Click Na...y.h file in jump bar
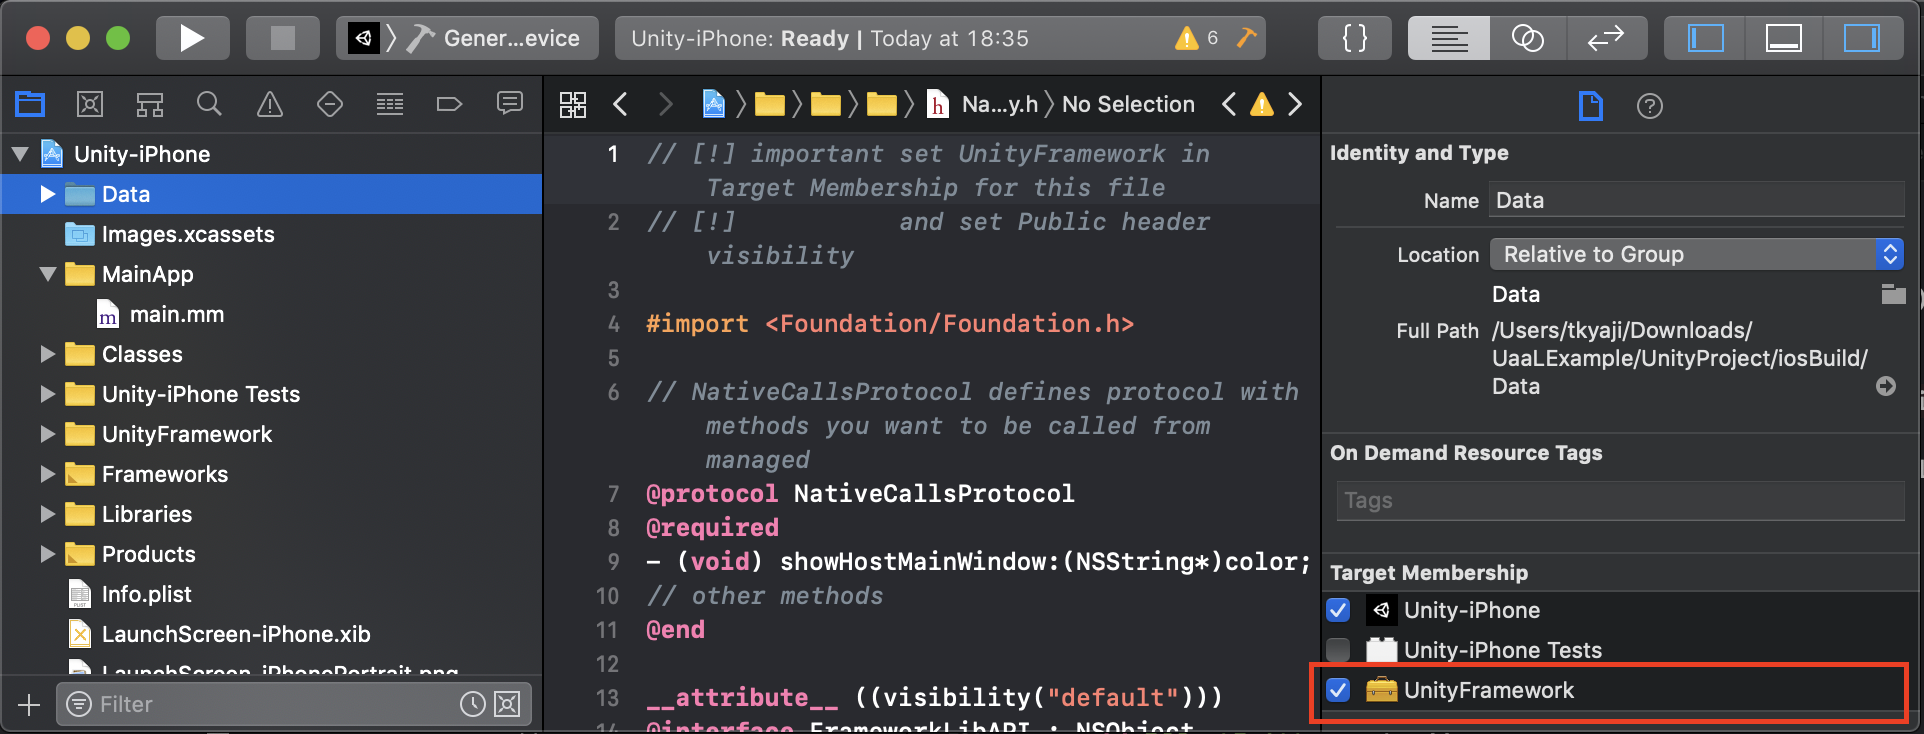The width and height of the screenshot is (1924, 734). [983, 104]
